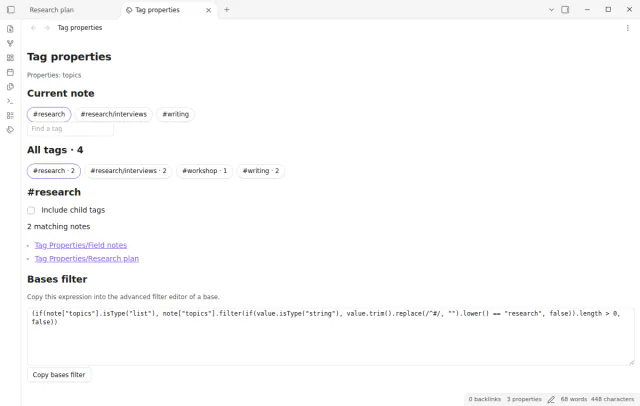
Task: Navigate forward with the right arrow
Action: pos(47,28)
